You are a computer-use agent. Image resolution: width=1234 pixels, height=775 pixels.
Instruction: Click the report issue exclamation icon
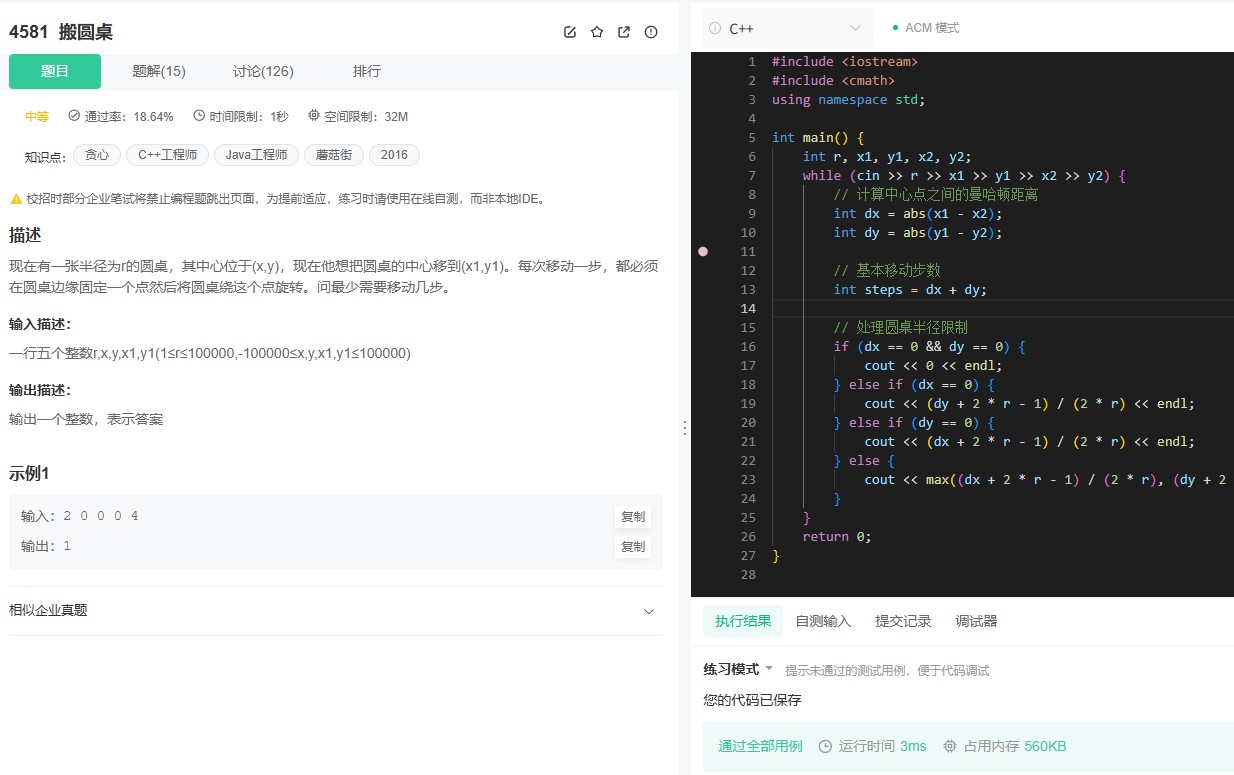(x=650, y=32)
